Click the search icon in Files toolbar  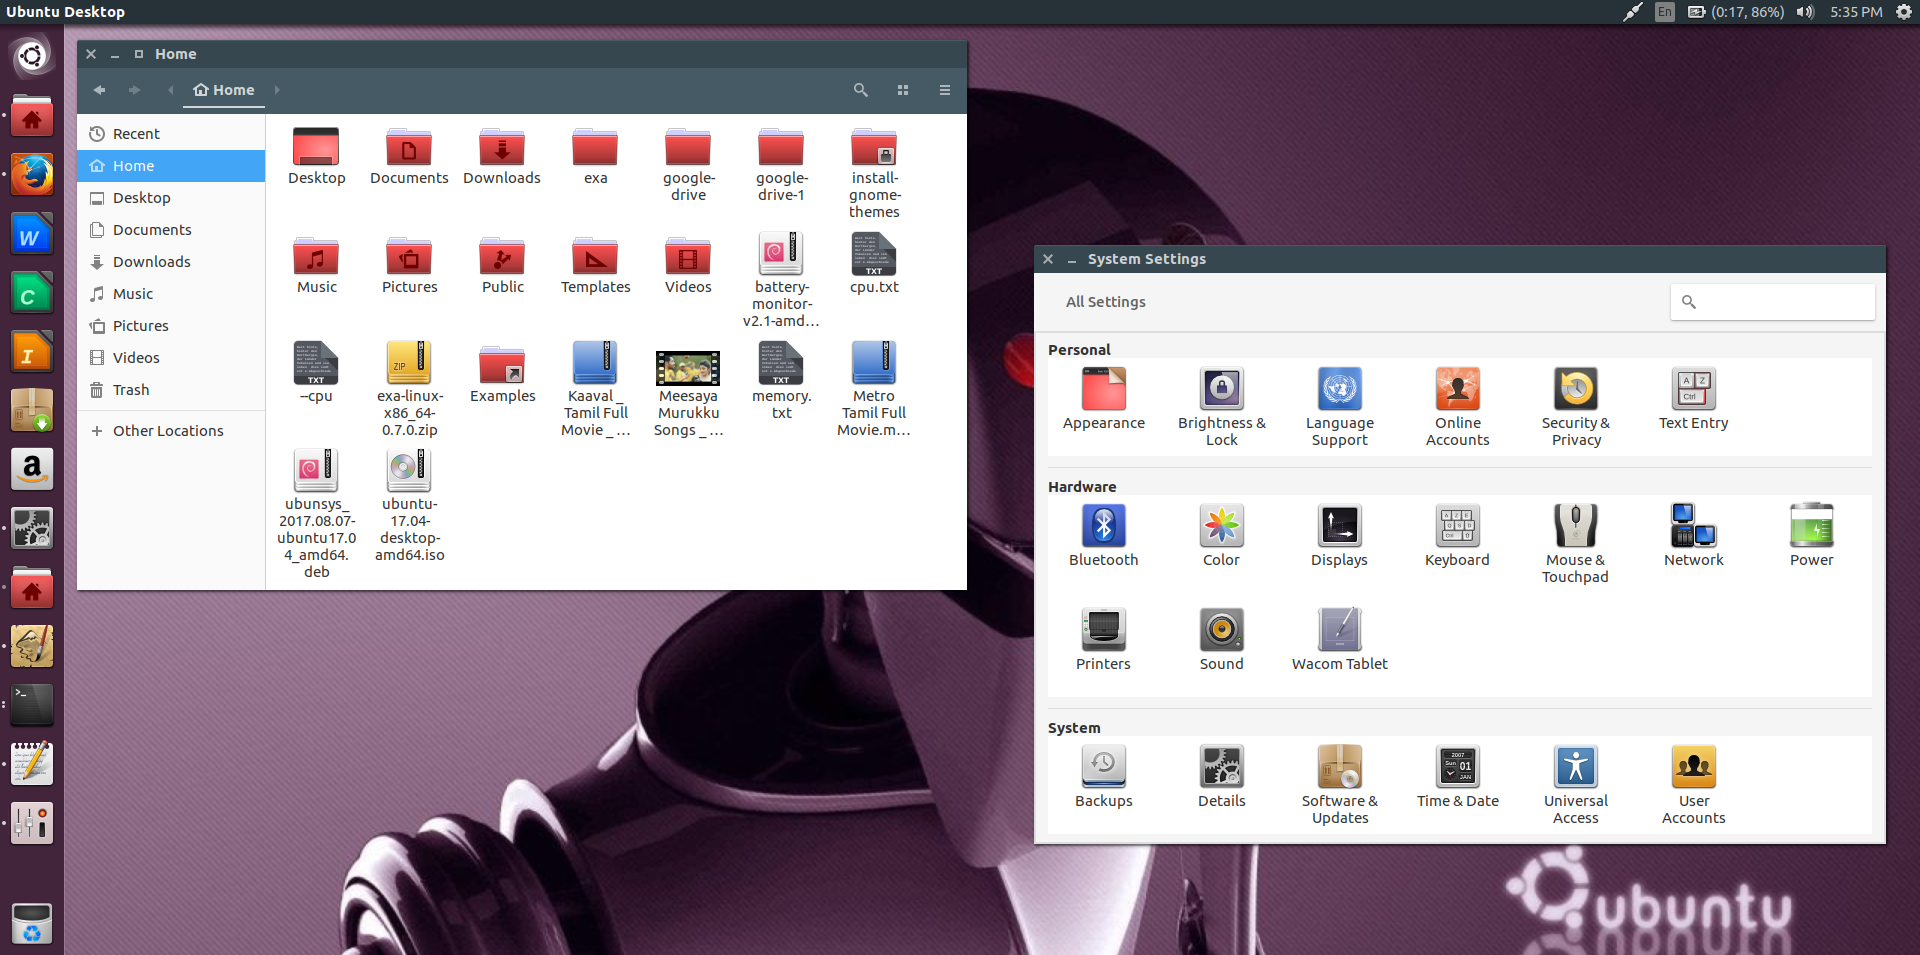(x=860, y=90)
